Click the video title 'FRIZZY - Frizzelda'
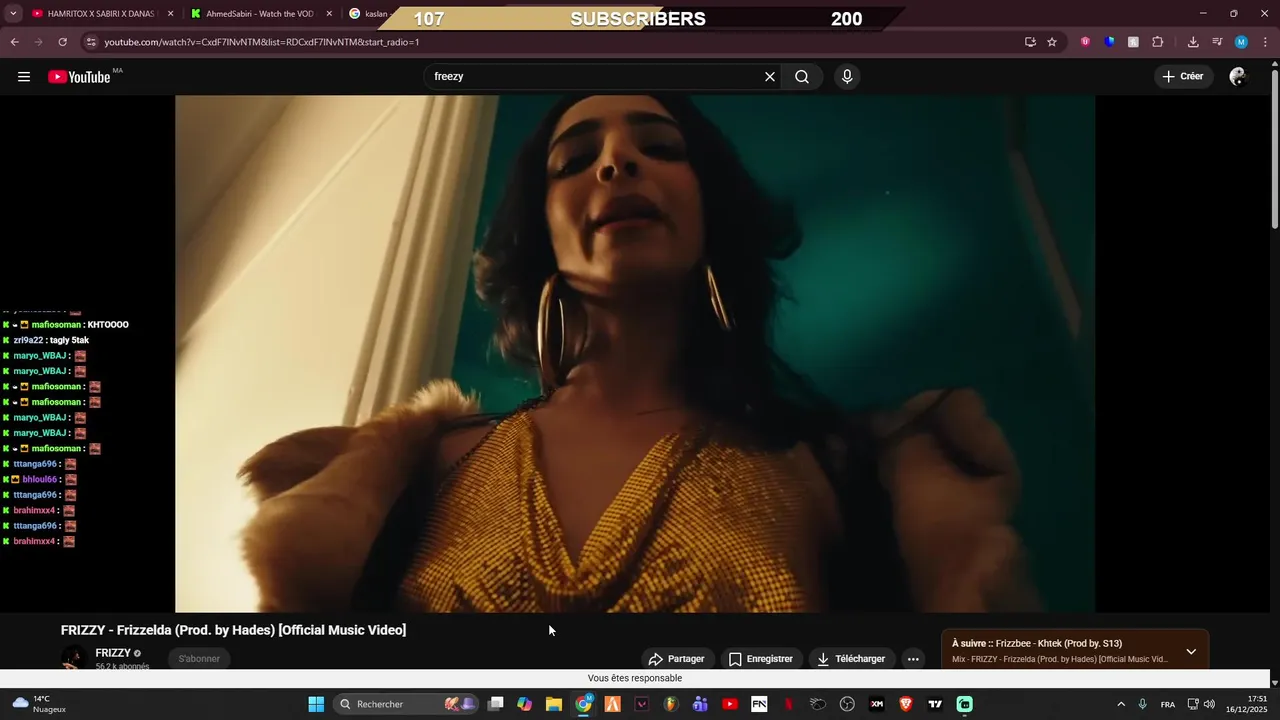Viewport: 1280px width, 720px height. click(233, 630)
